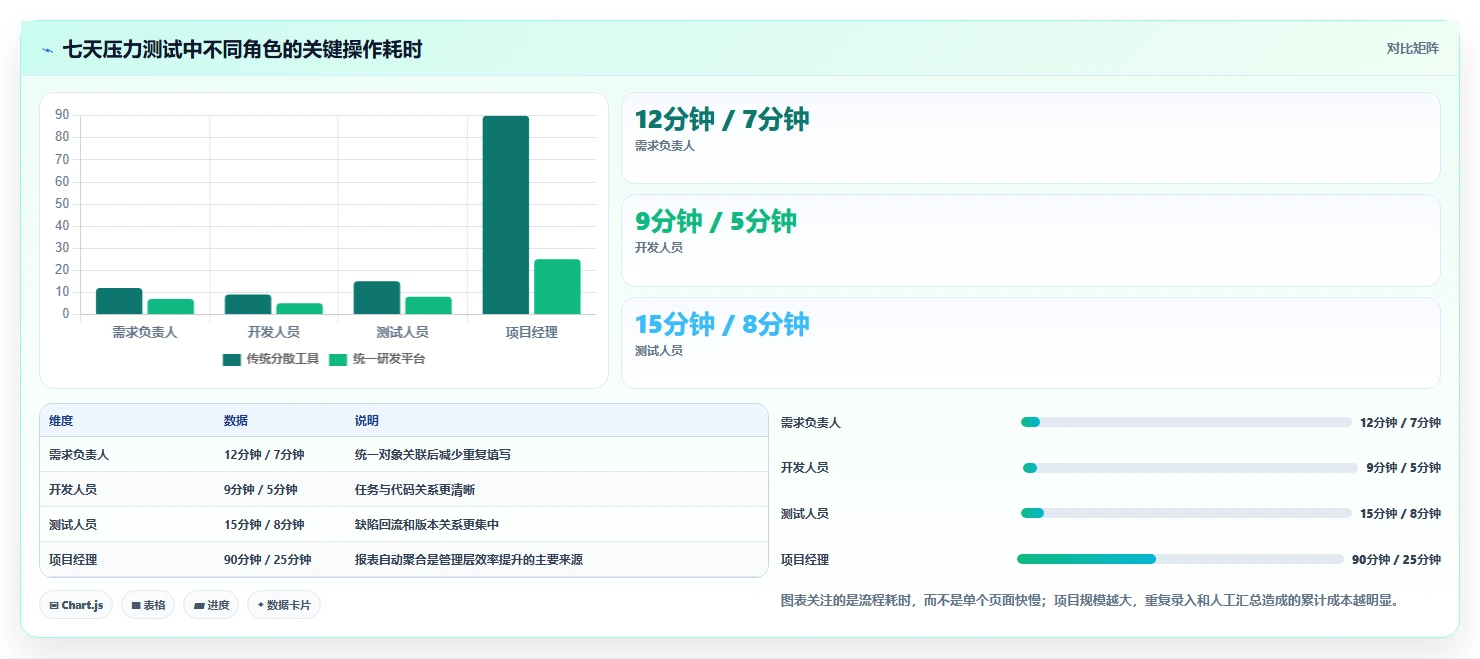This screenshot has height=659, width=1480.
Task: Open the 15分钟 / 8分钟 data card
Action: coord(1031,343)
